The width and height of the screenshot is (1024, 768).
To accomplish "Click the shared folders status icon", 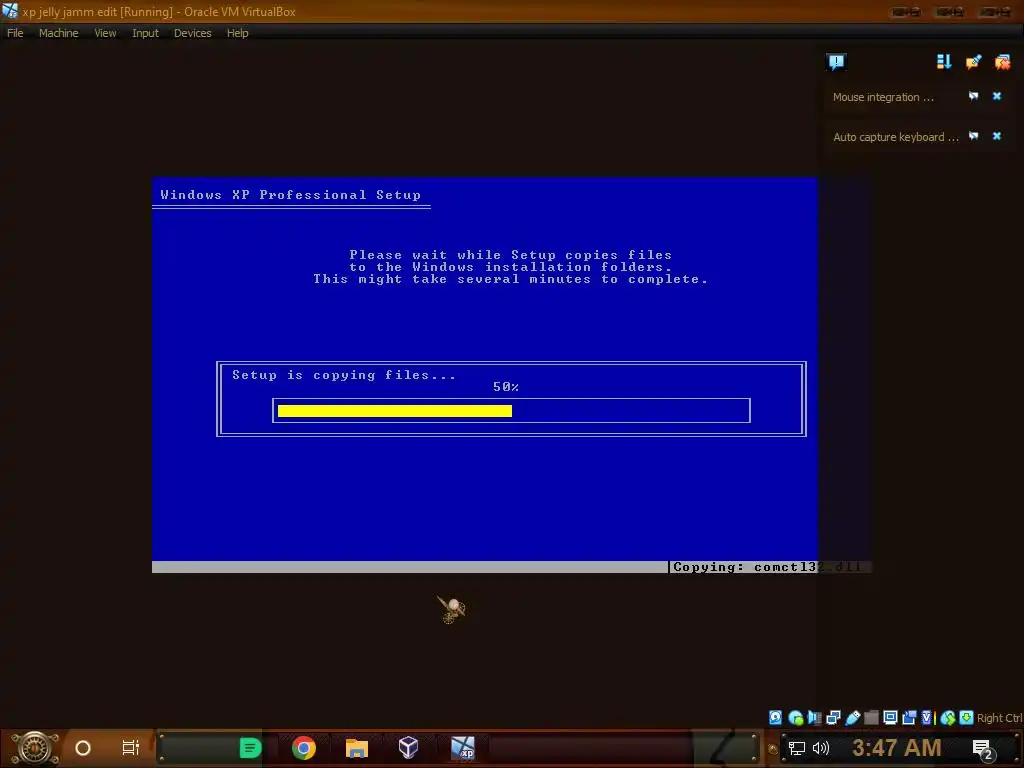I will pyautogui.click(x=871, y=718).
